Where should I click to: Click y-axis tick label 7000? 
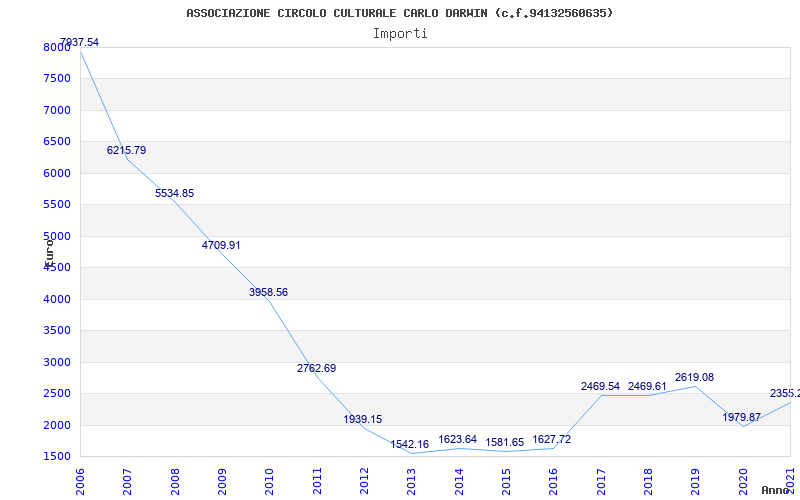click(57, 110)
